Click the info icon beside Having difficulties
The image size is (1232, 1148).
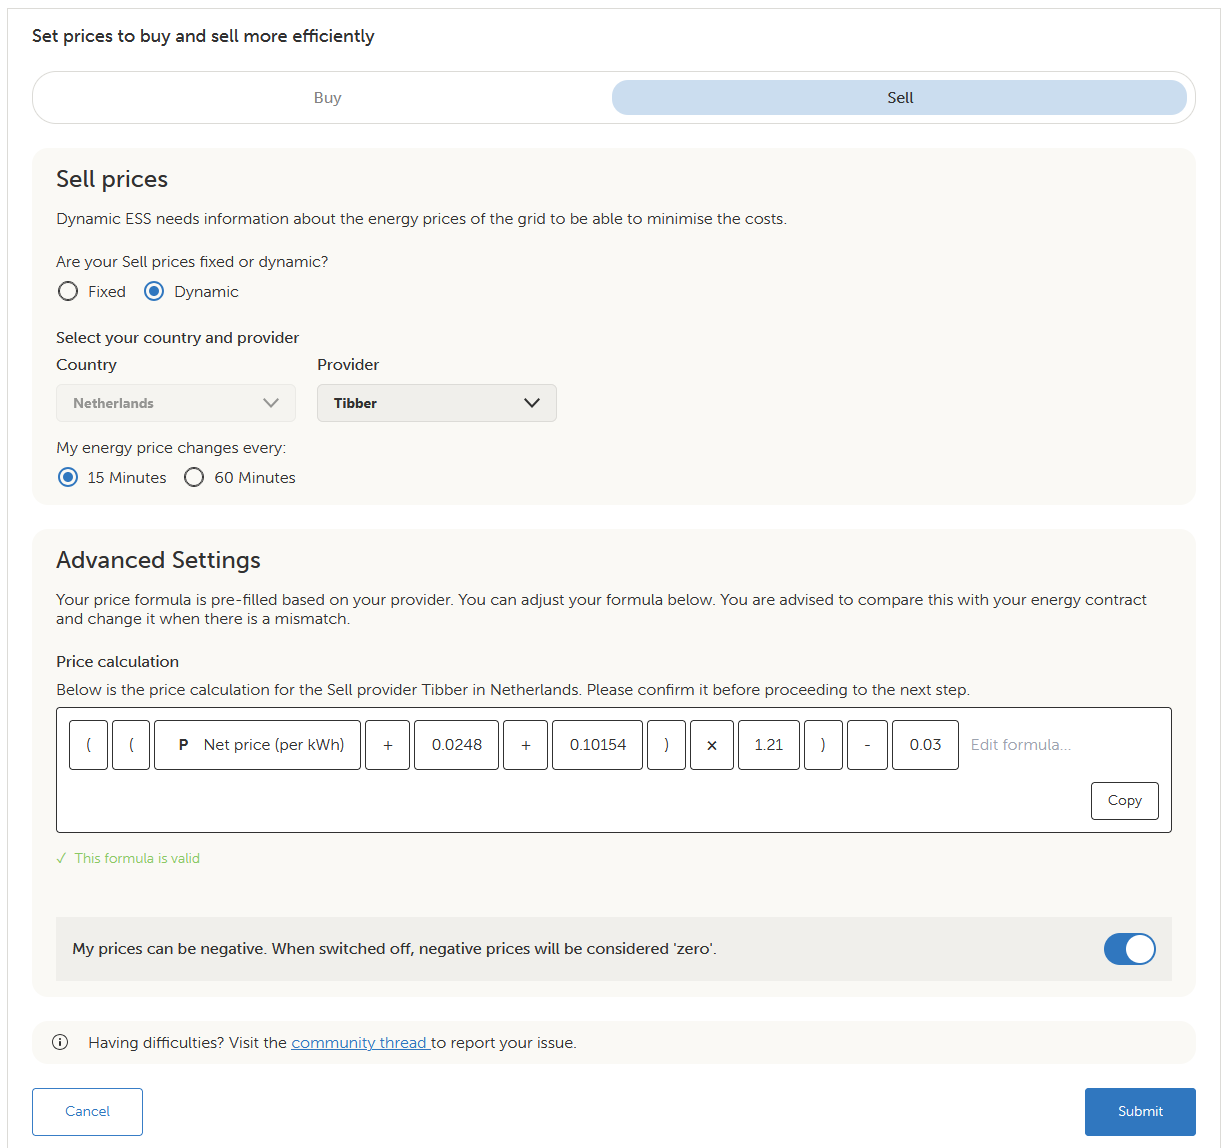[x=60, y=1042]
